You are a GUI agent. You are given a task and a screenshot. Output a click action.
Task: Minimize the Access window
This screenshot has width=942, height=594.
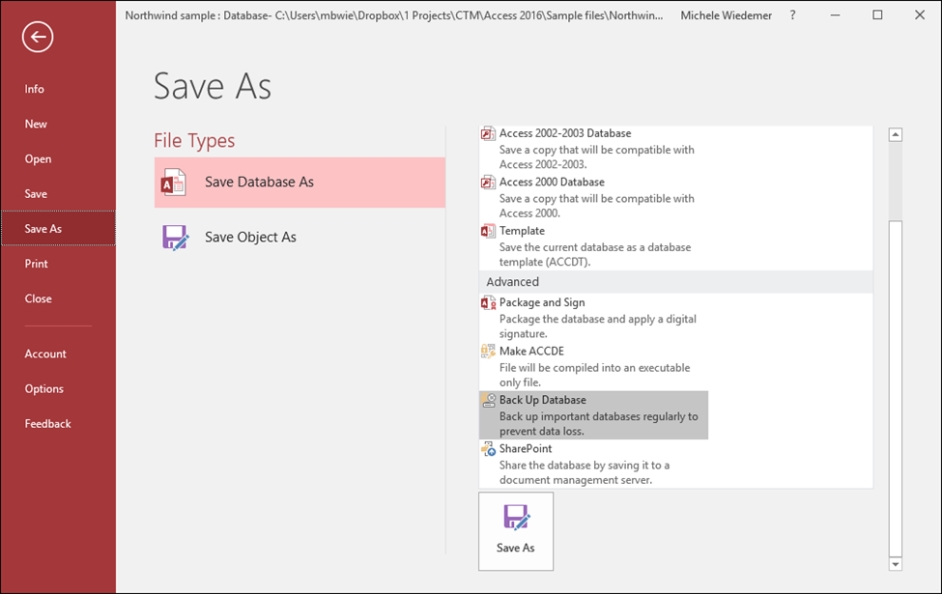(x=835, y=16)
